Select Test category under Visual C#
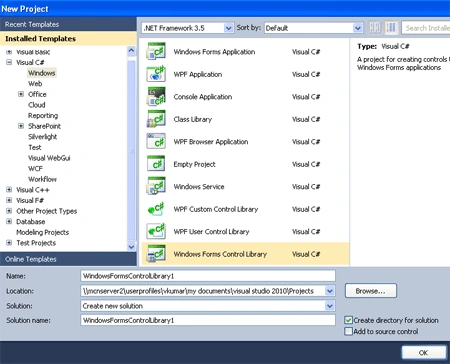 [x=35, y=147]
